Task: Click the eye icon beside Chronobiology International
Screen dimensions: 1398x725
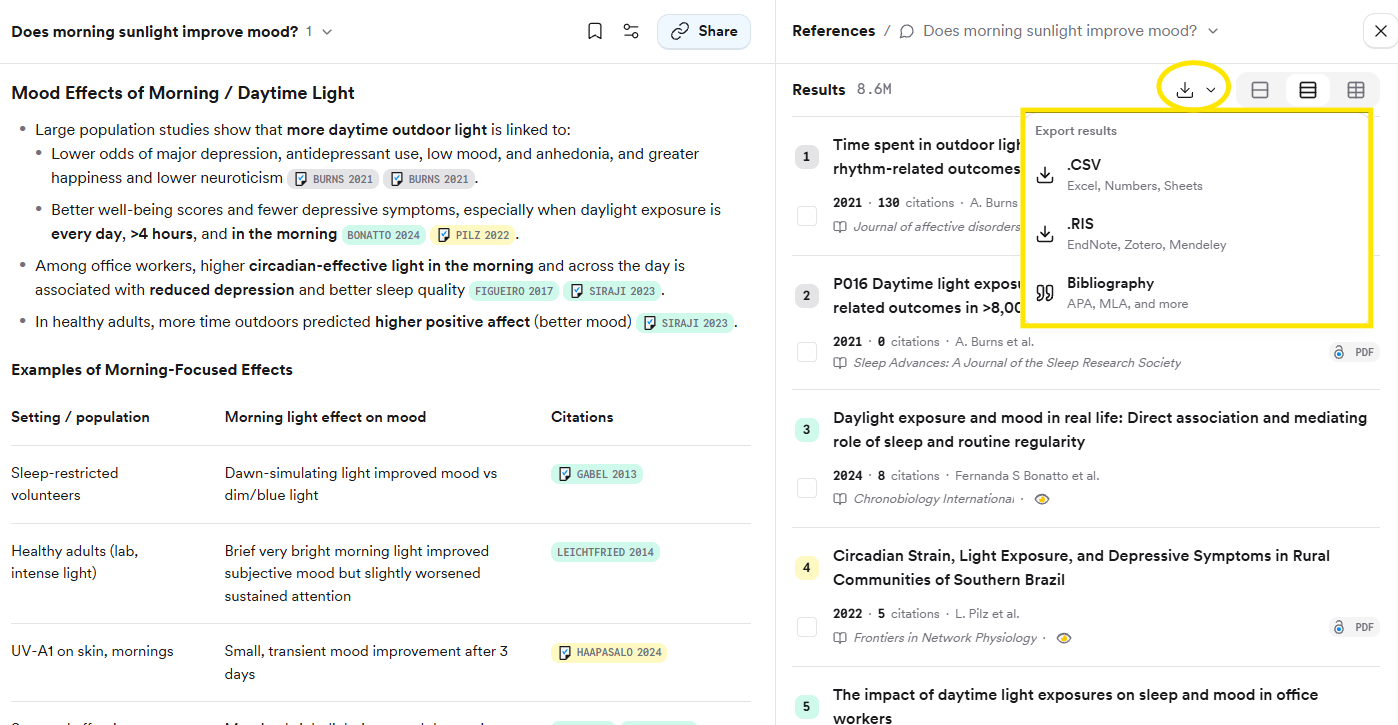Action: pyautogui.click(x=1042, y=499)
